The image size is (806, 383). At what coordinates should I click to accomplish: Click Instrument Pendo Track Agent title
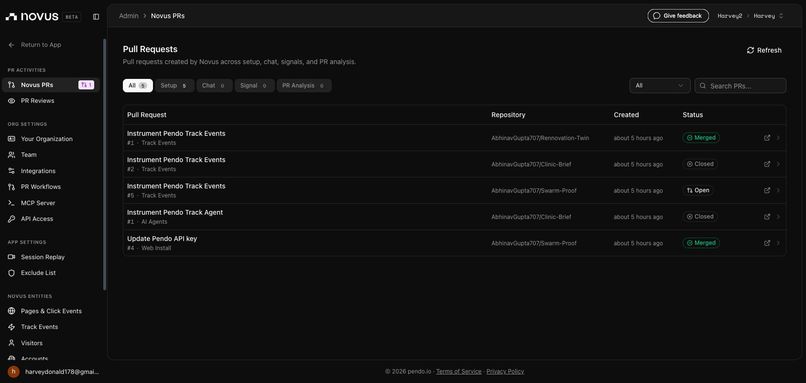pyautogui.click(x=175, y=212)
